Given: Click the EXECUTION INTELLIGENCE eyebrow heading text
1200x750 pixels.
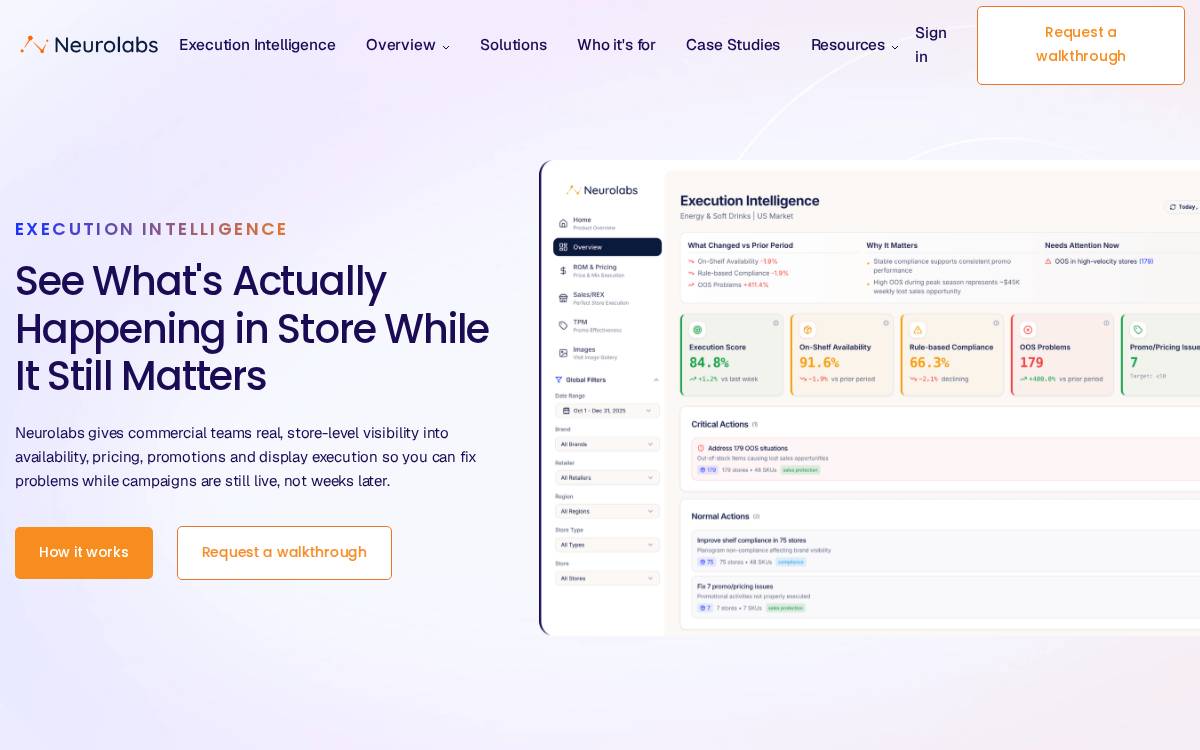Looking at the screenshot, I should [x=151, y=229].
